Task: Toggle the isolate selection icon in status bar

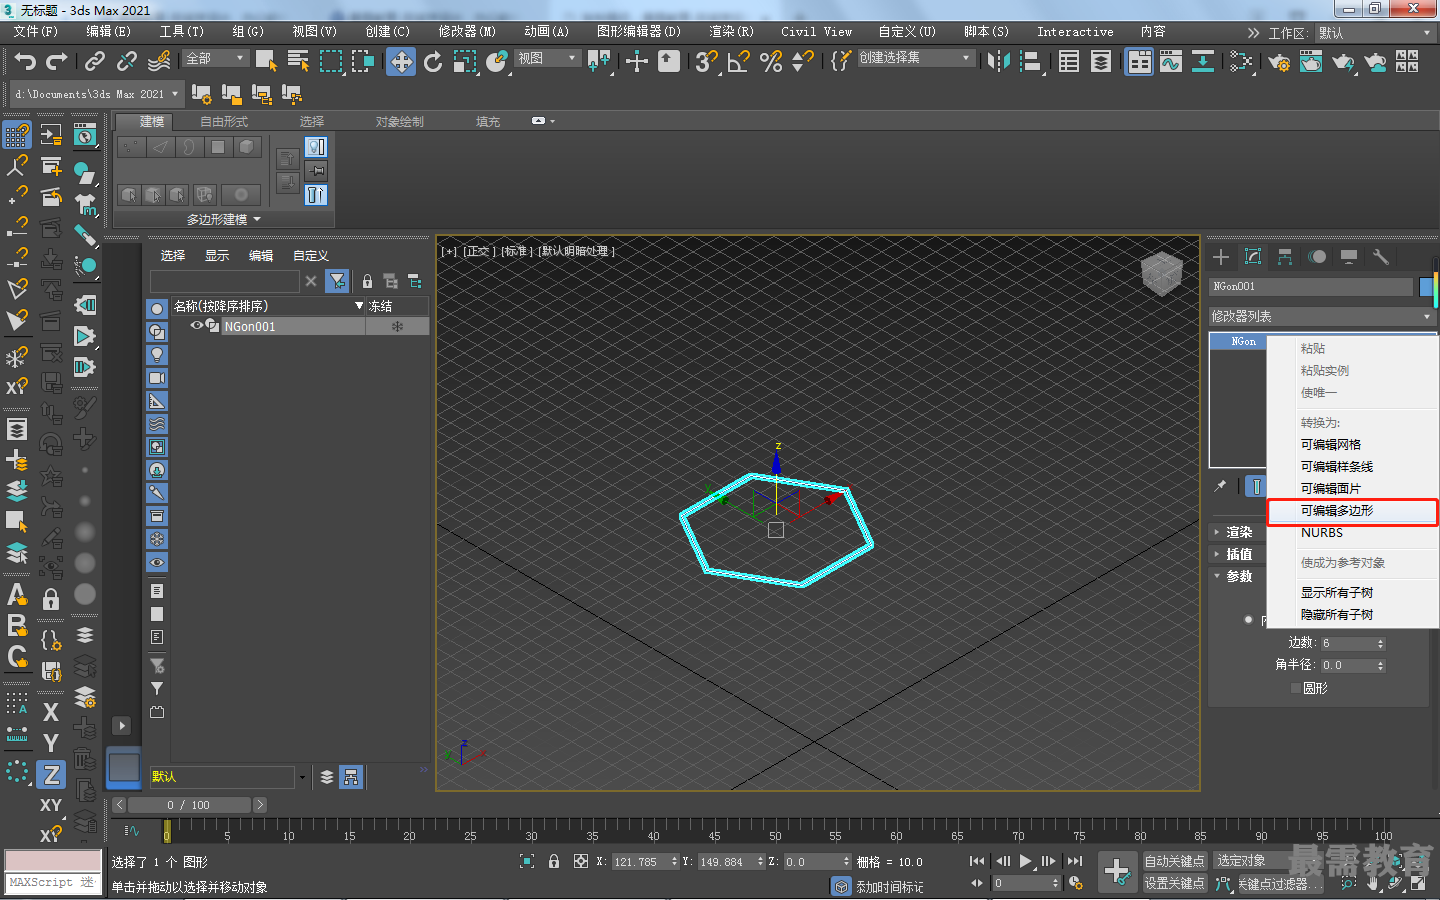Action: 527,861
